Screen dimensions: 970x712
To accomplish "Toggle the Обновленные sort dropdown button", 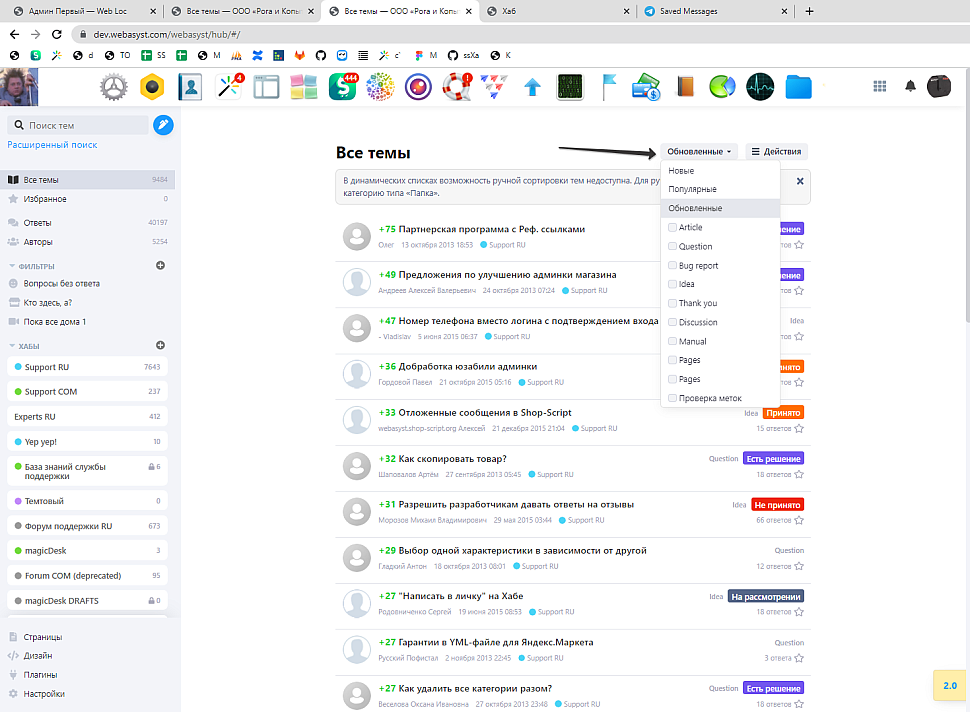I will [x=699, y=152].
